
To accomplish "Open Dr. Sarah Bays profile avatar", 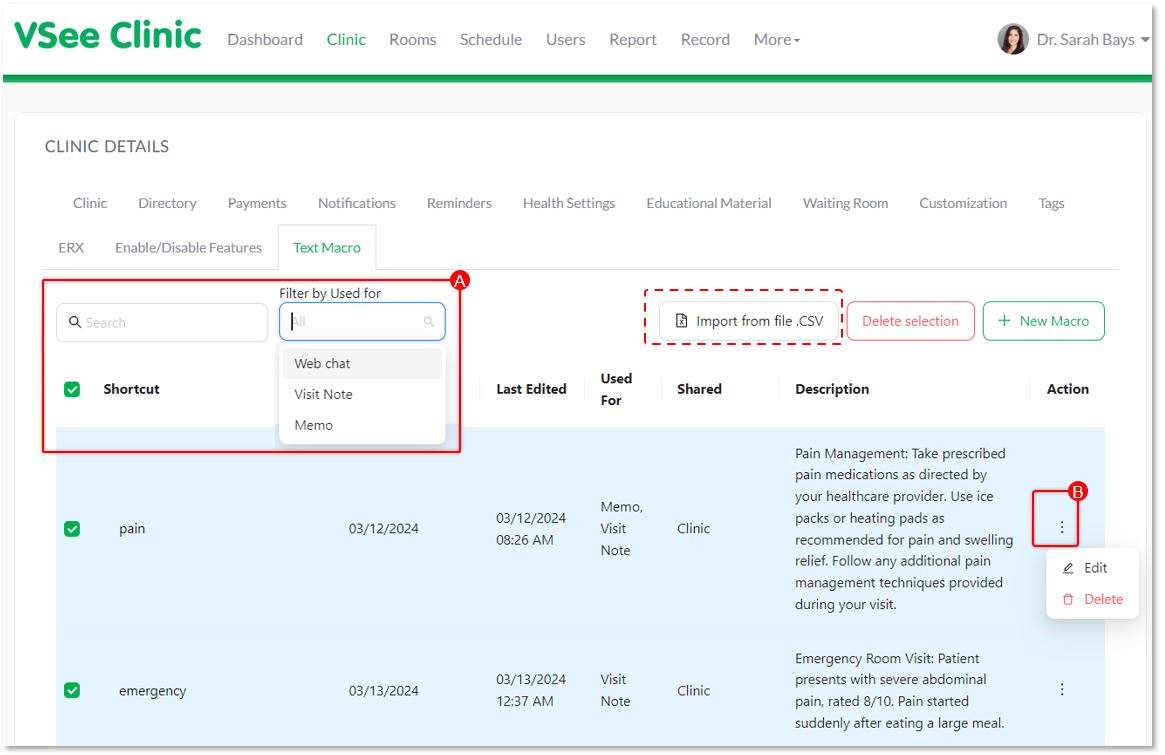I will click(x=1013, y=39).
